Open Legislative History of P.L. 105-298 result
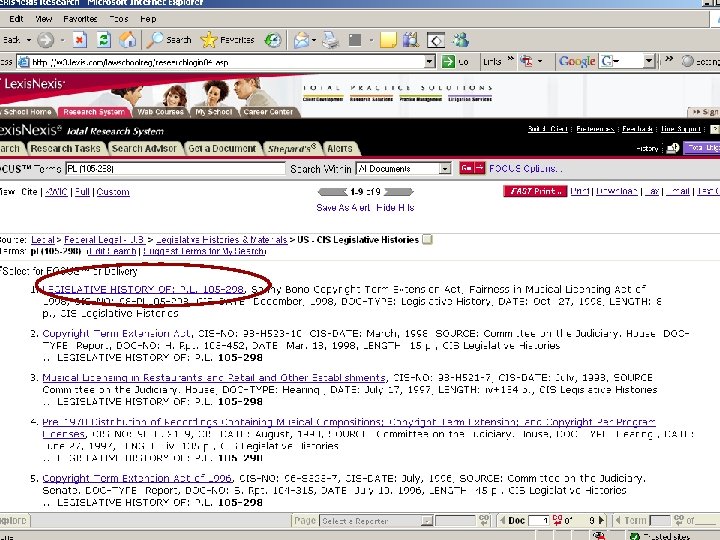The image size is (720, 540). click(144, 289)
